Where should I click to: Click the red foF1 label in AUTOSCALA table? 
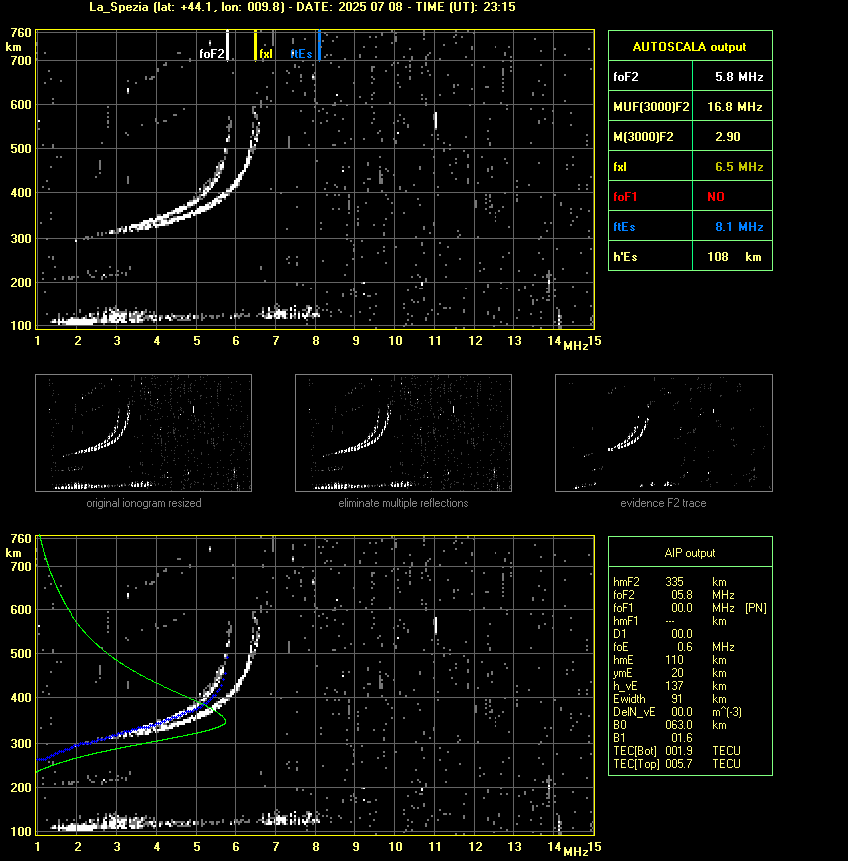click(x=625, y=197)
